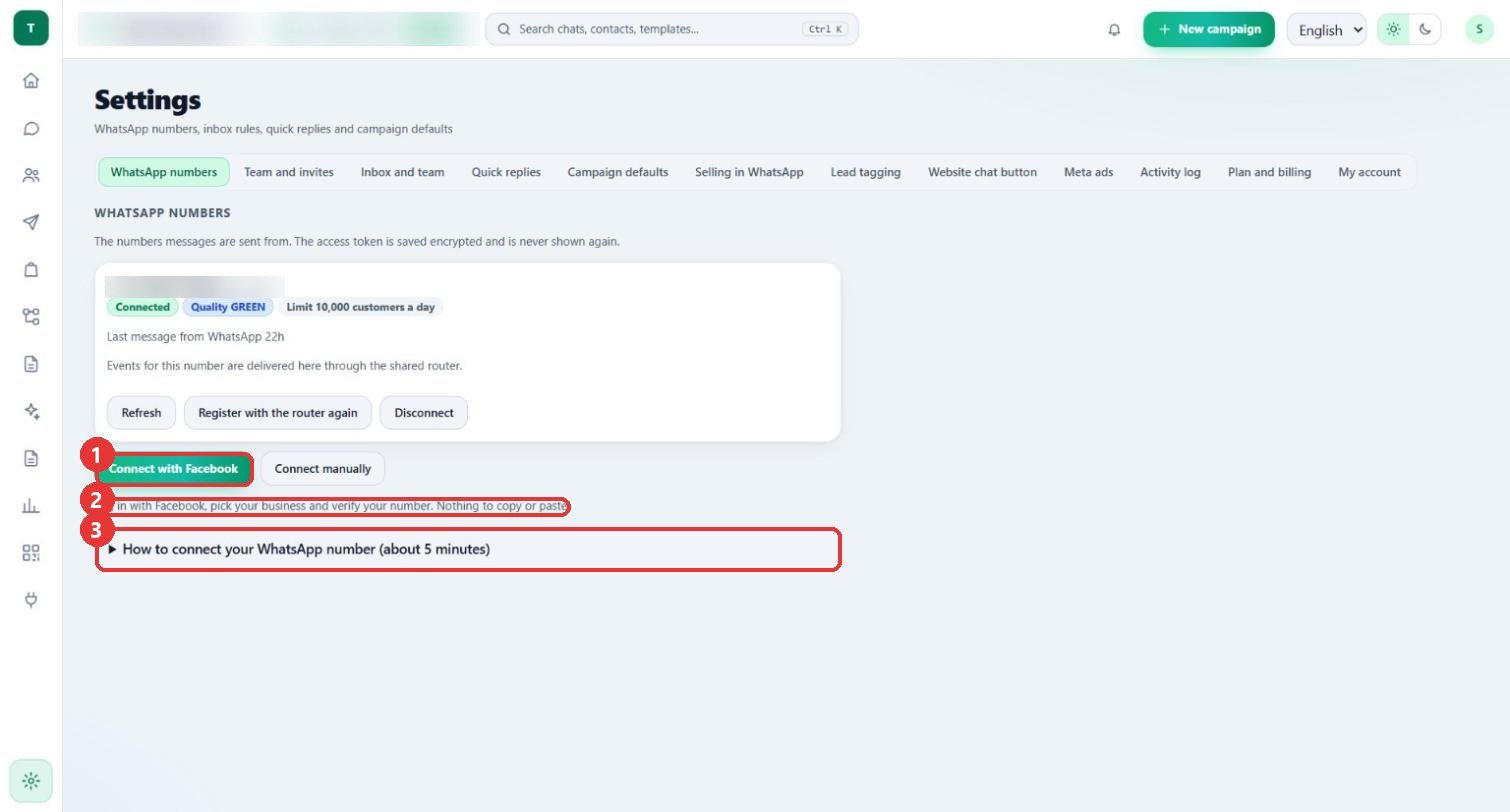Switch to Team and invites tab
The image size is (1510, 812).
click(x=289, y=172)
